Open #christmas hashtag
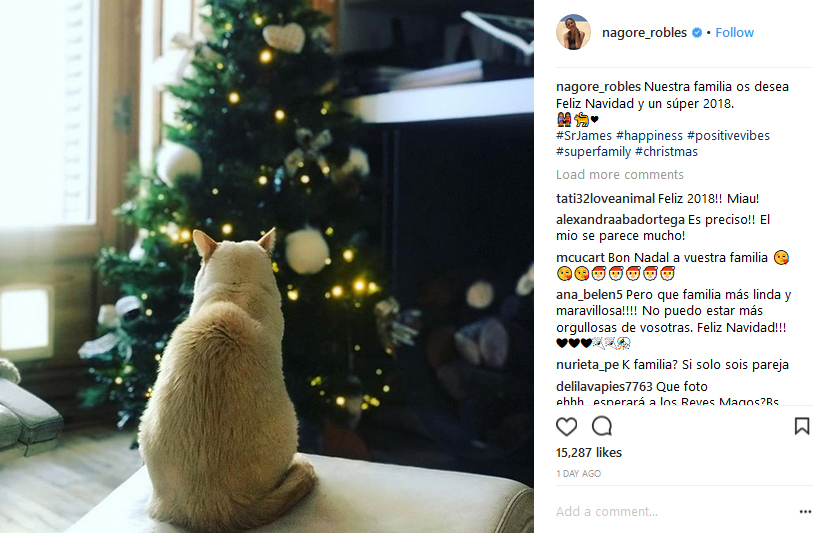Screen dimensions: 815x533 (x=666, y=152)
